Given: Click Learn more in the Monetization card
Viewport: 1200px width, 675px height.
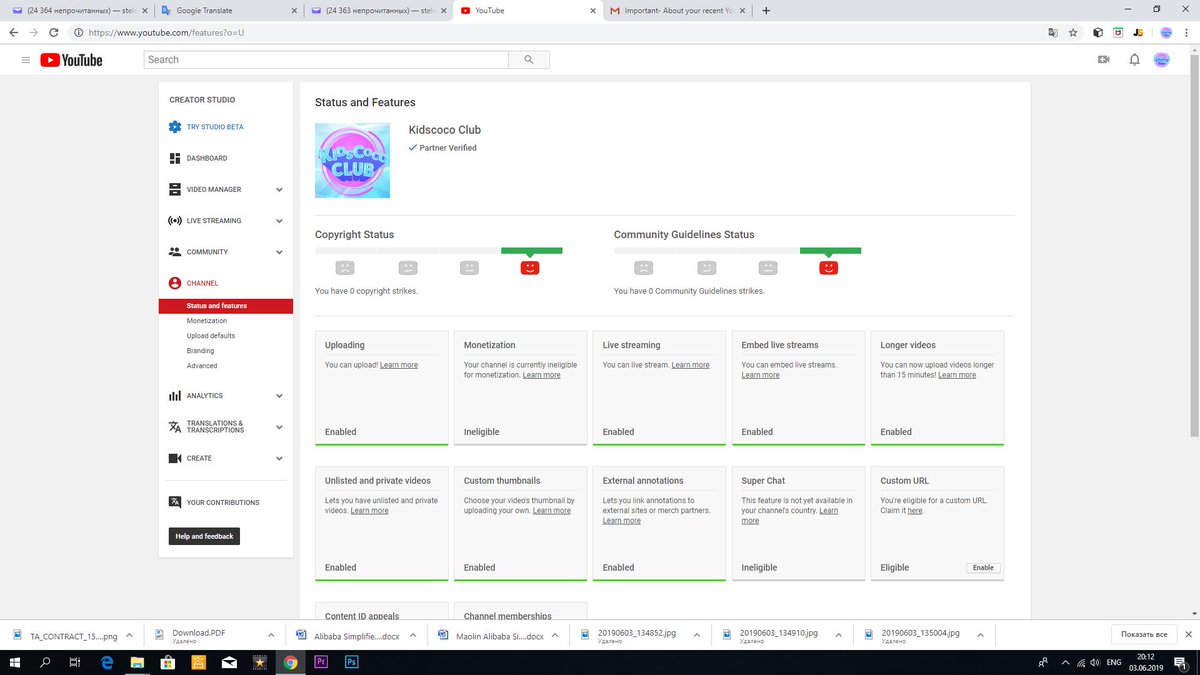Looking at the screenshot, I should click(x=541, y=375).
